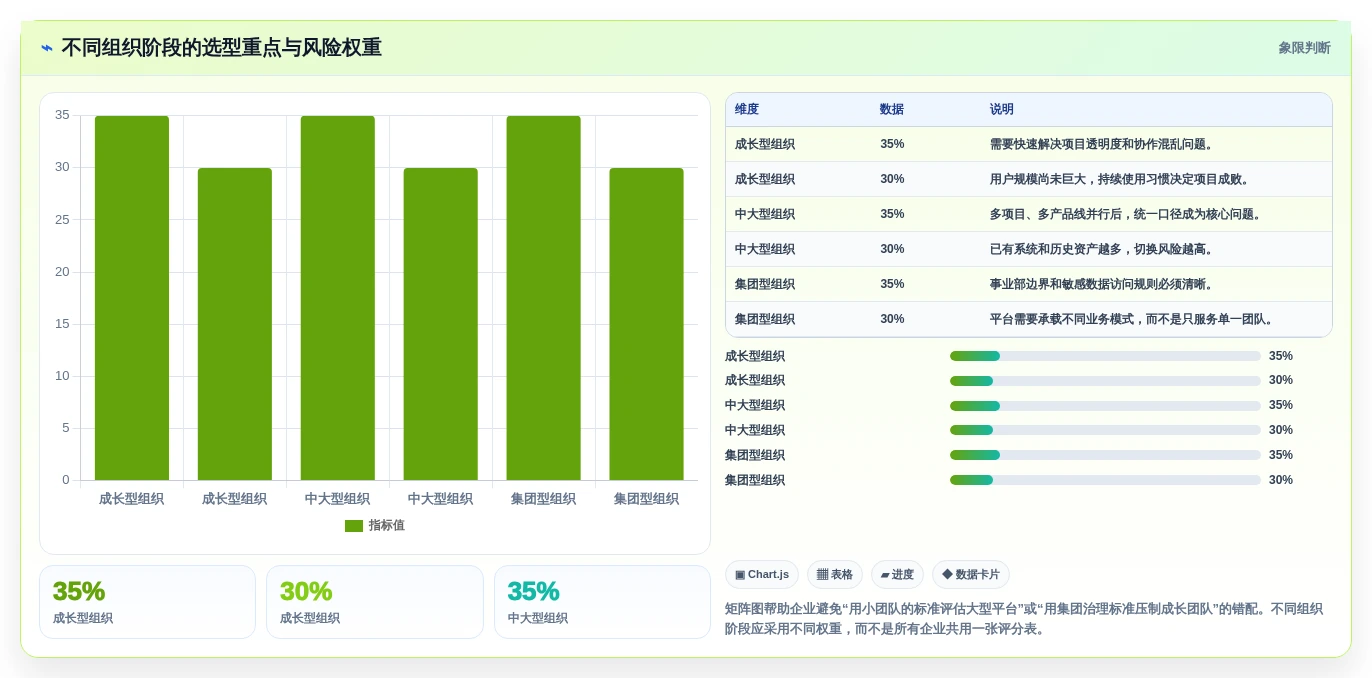
Task: Click the 30% cell in the 切换风险越高 table row
Action: [x=892, y=249]
